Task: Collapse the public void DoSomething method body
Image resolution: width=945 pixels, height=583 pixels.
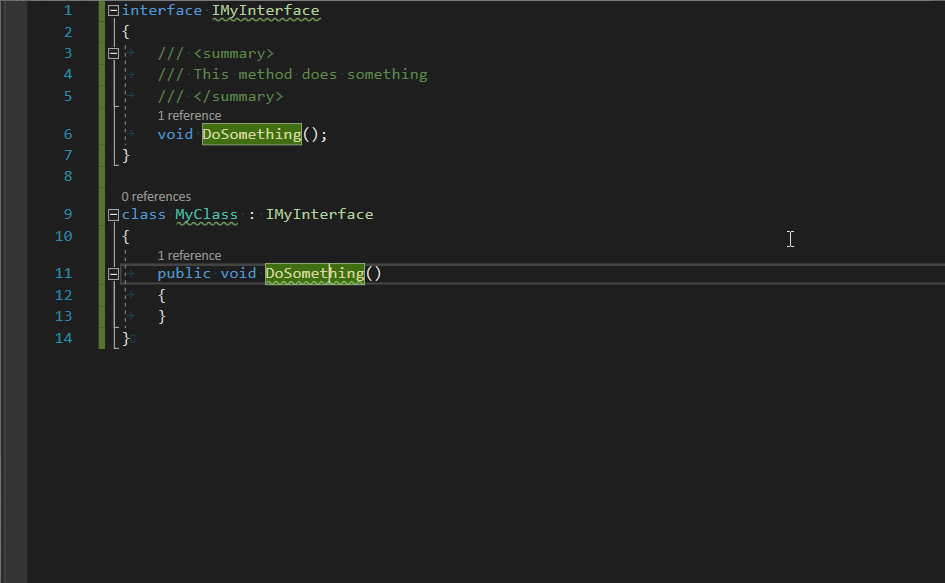Action: click(x=113, y=274)
